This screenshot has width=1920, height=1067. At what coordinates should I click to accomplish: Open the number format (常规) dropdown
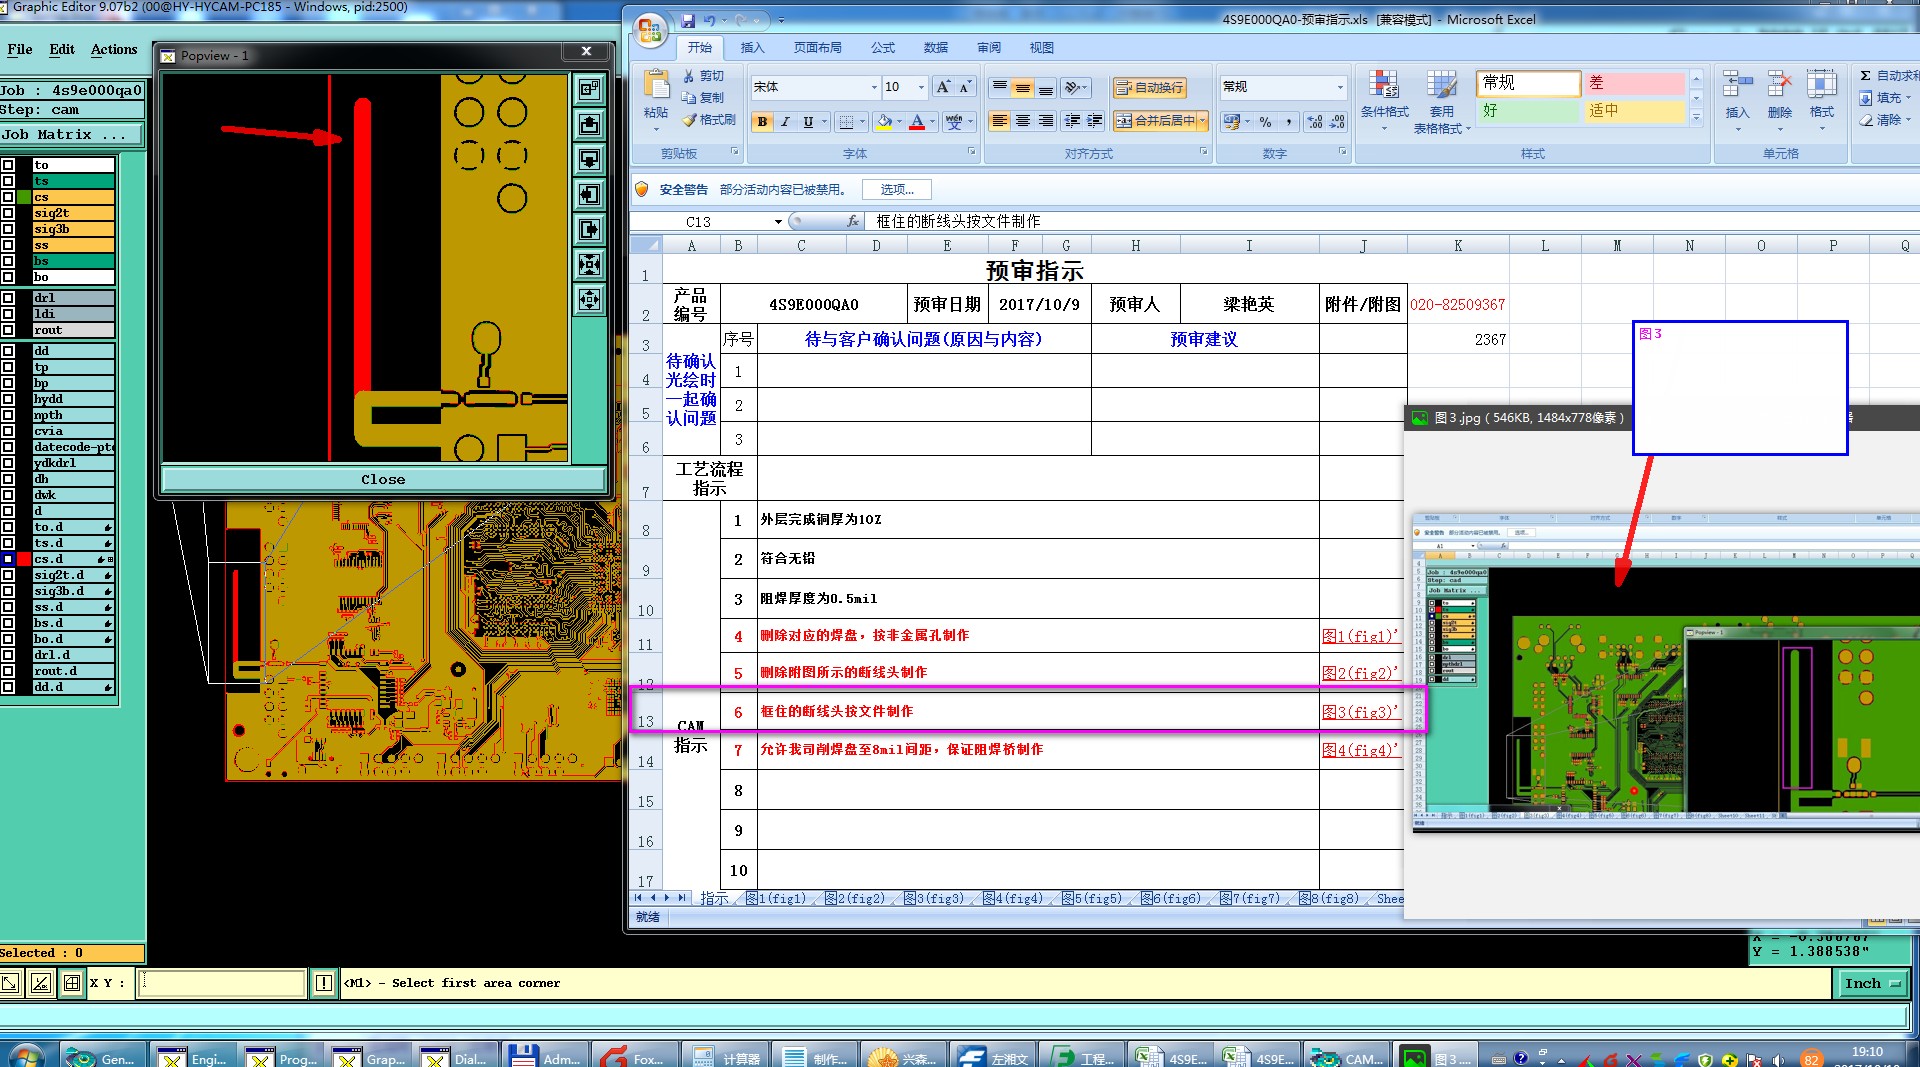click(1340, 87)
